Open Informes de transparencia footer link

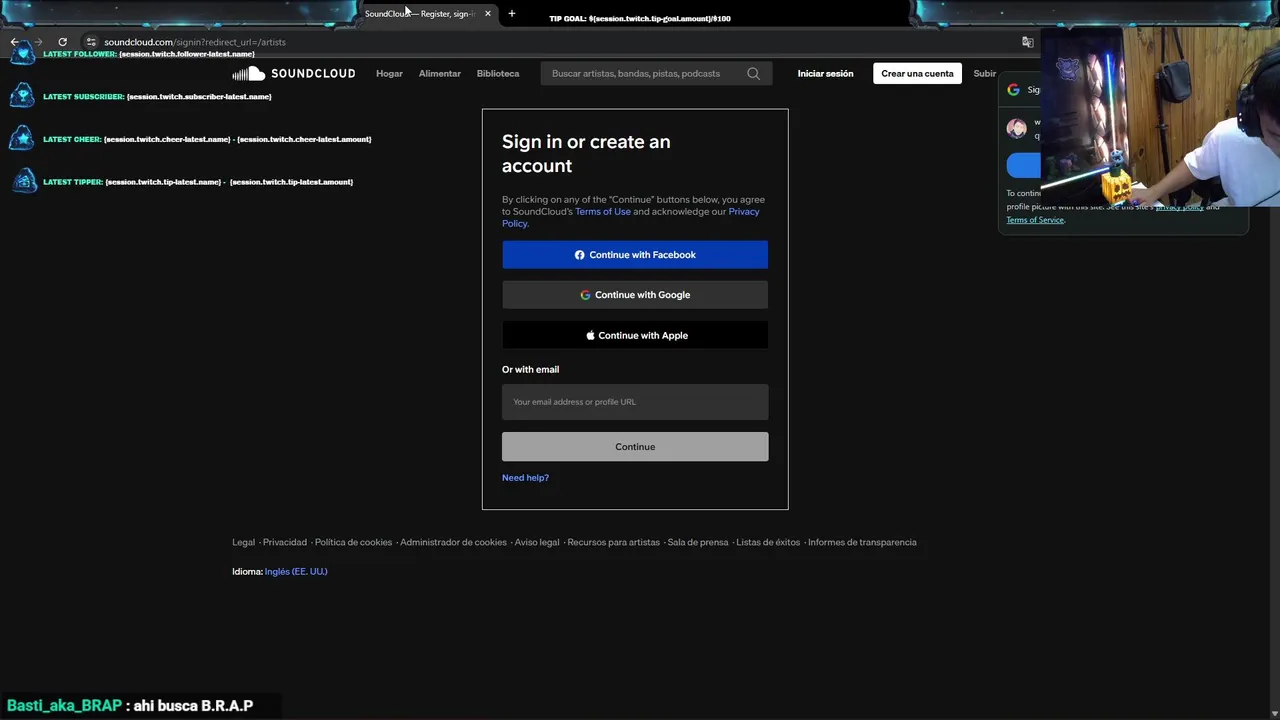(862, 542)
